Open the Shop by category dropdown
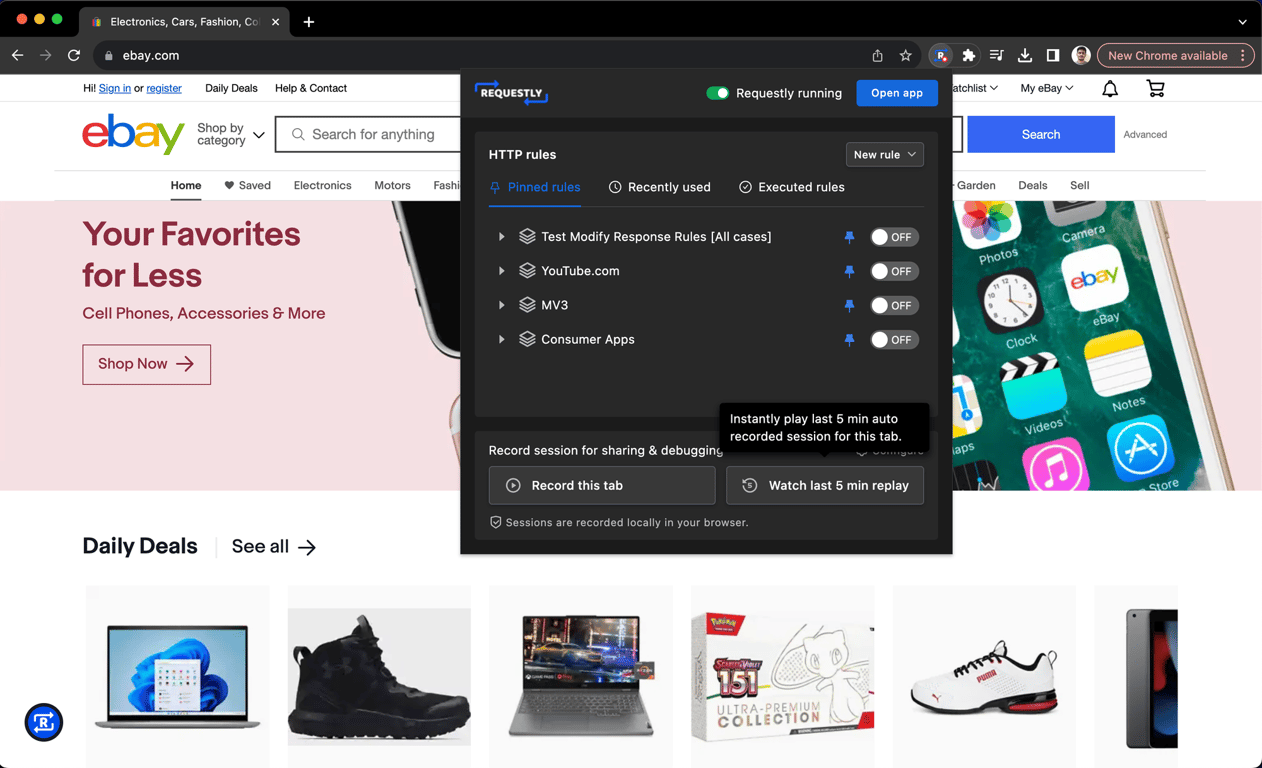 (228, 133)
